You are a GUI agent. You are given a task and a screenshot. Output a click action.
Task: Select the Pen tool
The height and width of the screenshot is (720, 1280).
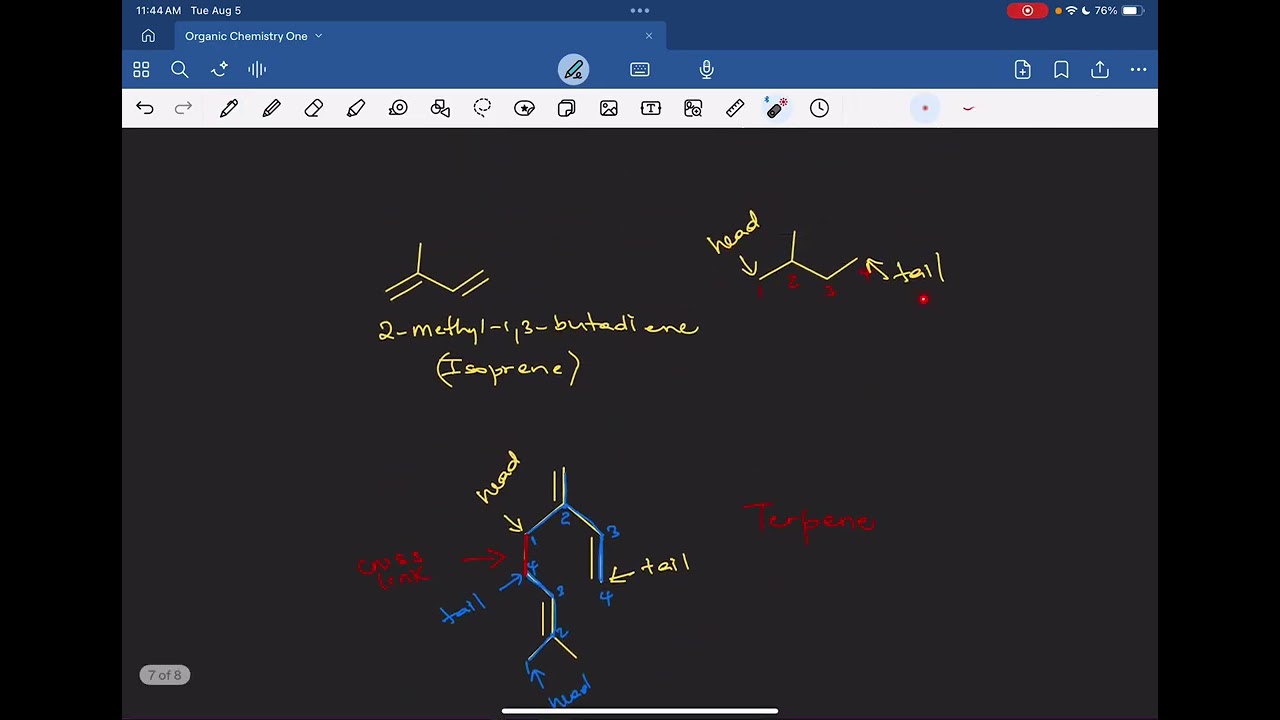tap(229, 108)
